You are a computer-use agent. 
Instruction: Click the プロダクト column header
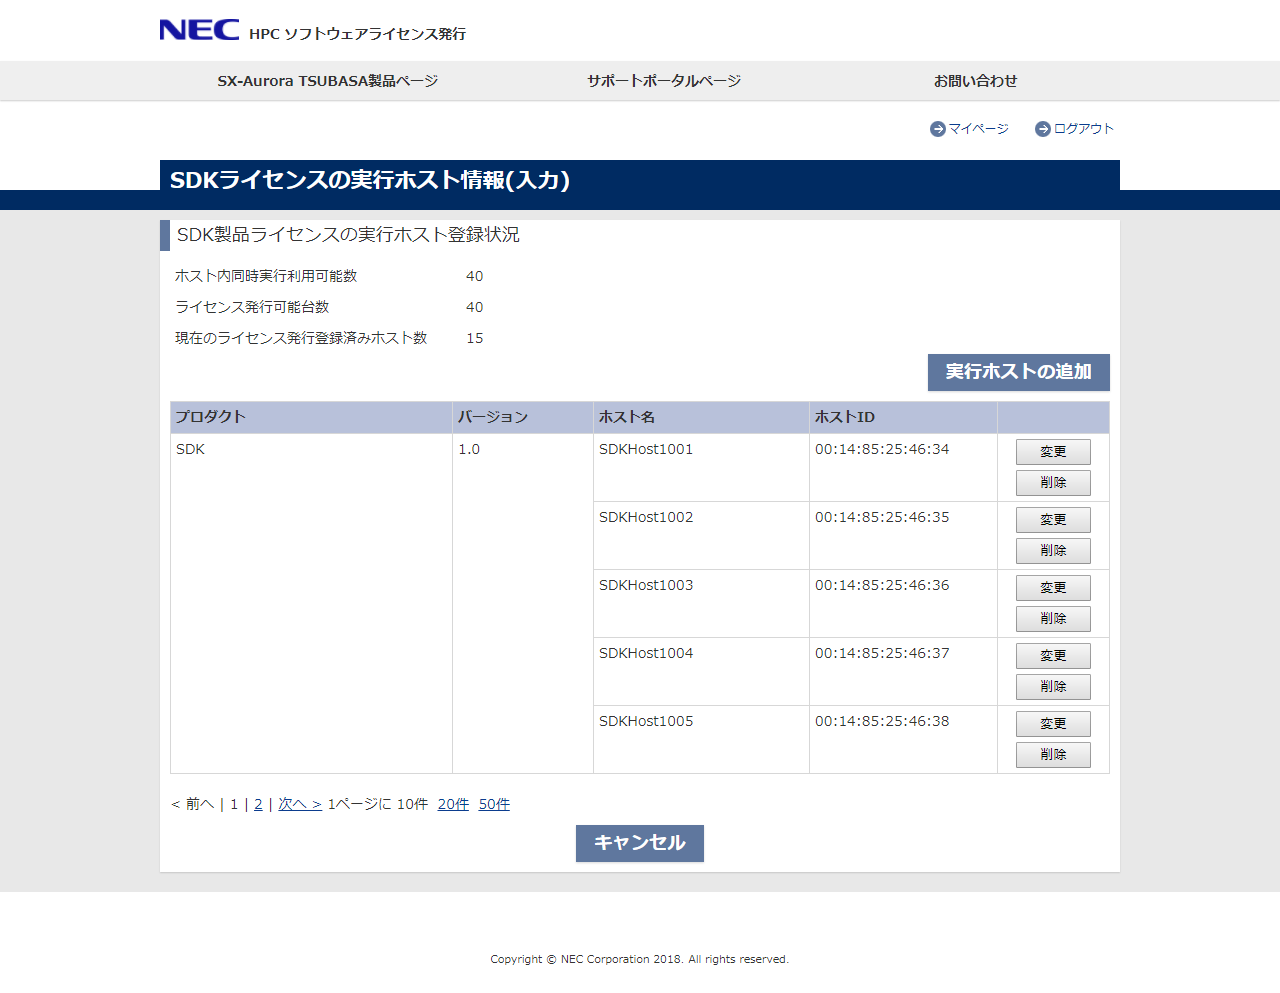coord(311,417)
